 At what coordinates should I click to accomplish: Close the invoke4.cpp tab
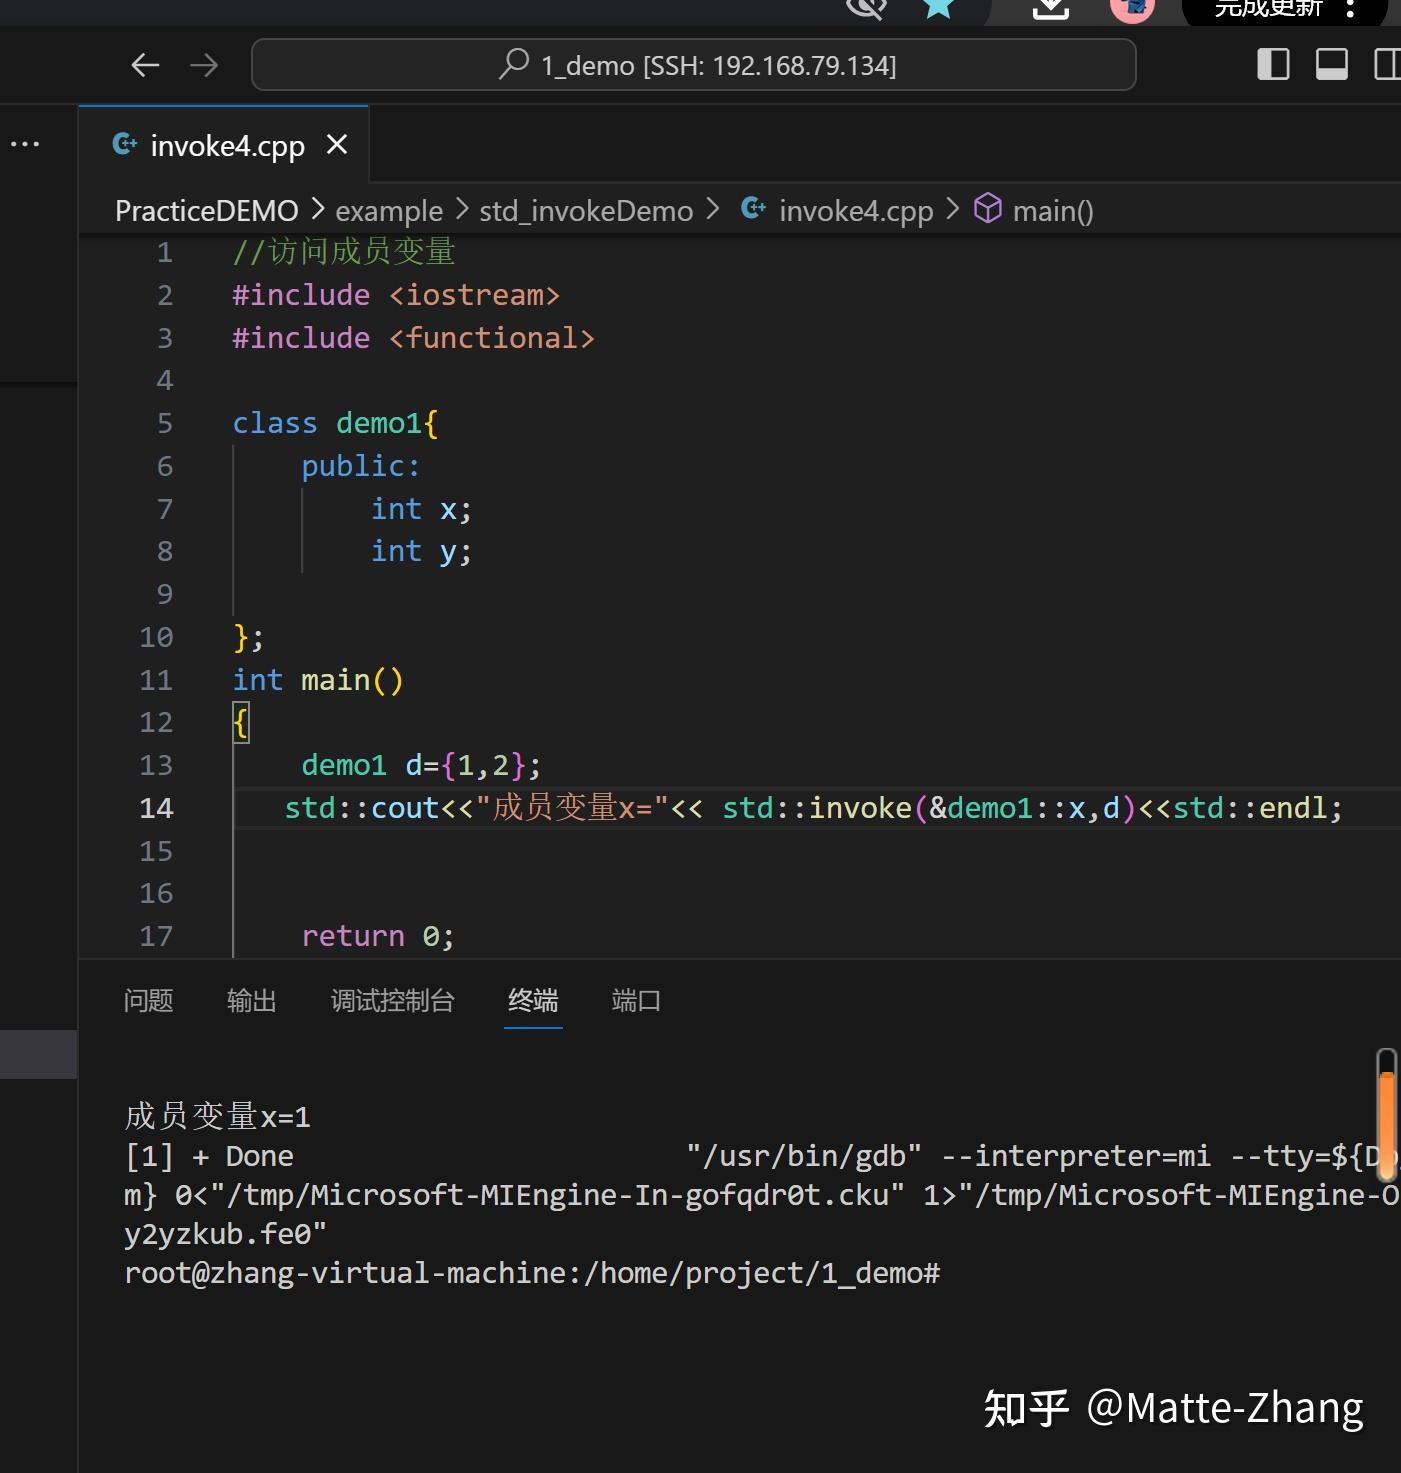336,144
